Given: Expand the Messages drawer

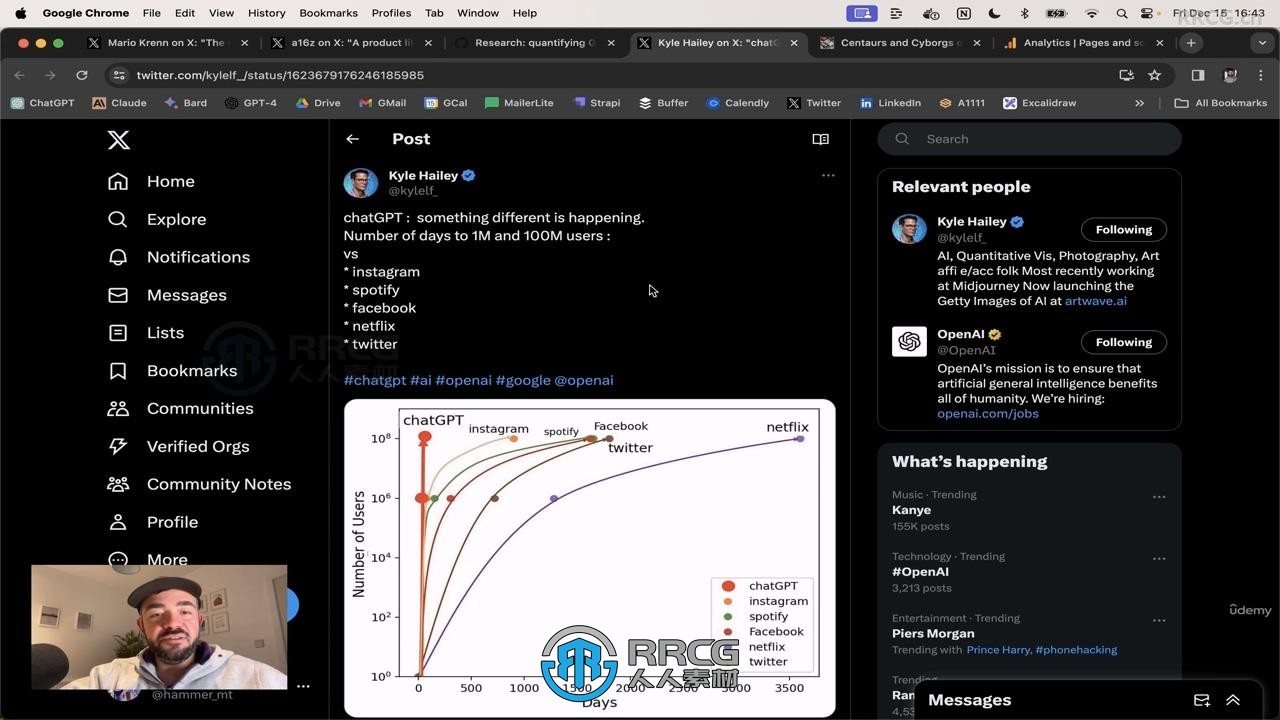Looking at the screenshot, I should pos(1233,700).
